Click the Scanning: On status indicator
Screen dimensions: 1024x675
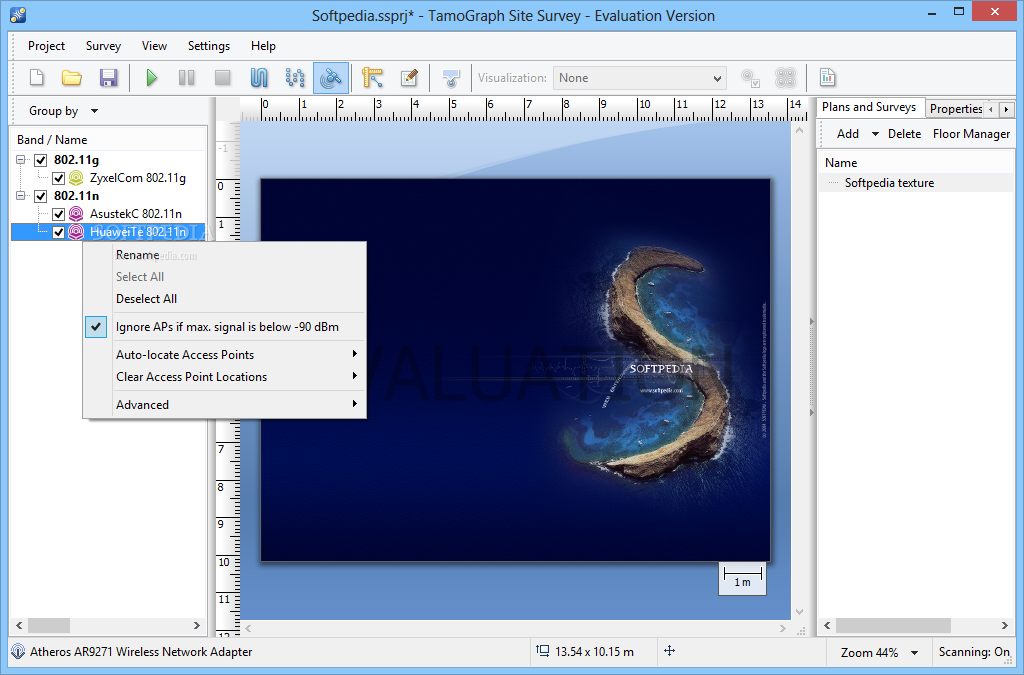point(974,651)
